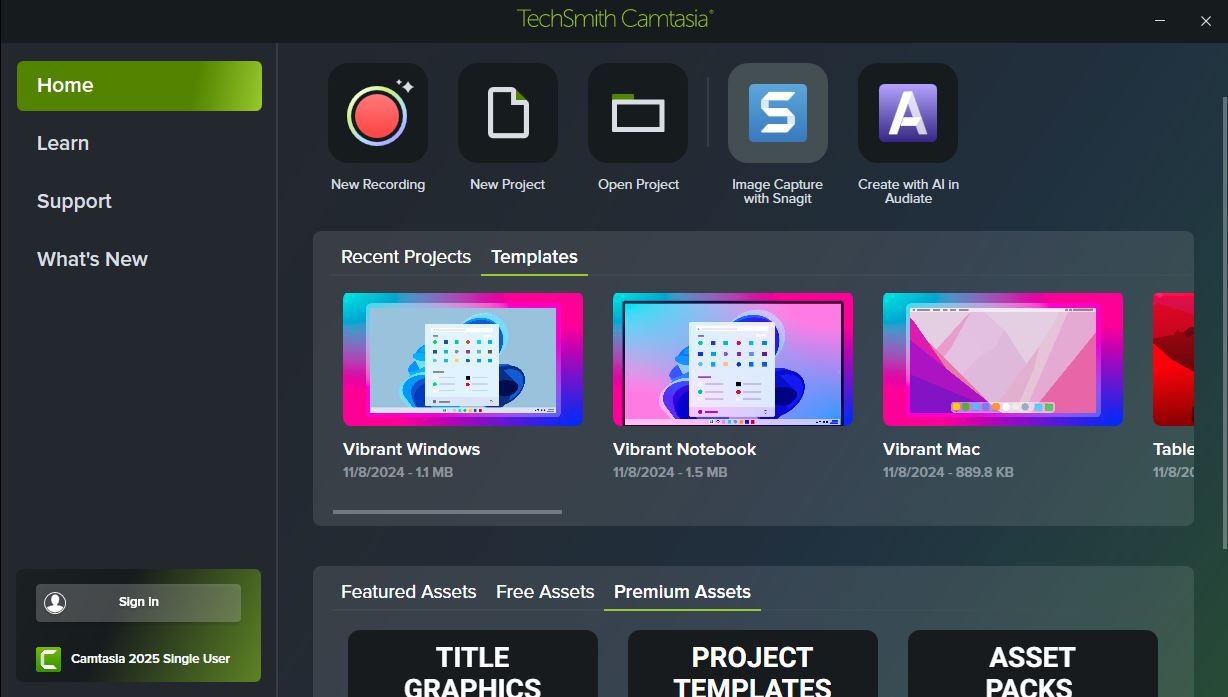Click the templates horizontal scrollbar
Screen dimensions: 1228x697
coord(447,512)
